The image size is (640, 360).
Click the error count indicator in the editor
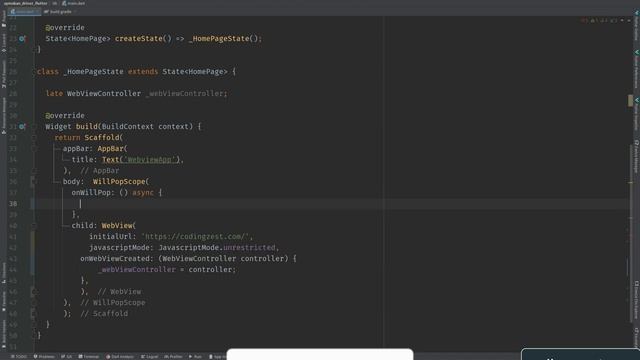[584, 20]
